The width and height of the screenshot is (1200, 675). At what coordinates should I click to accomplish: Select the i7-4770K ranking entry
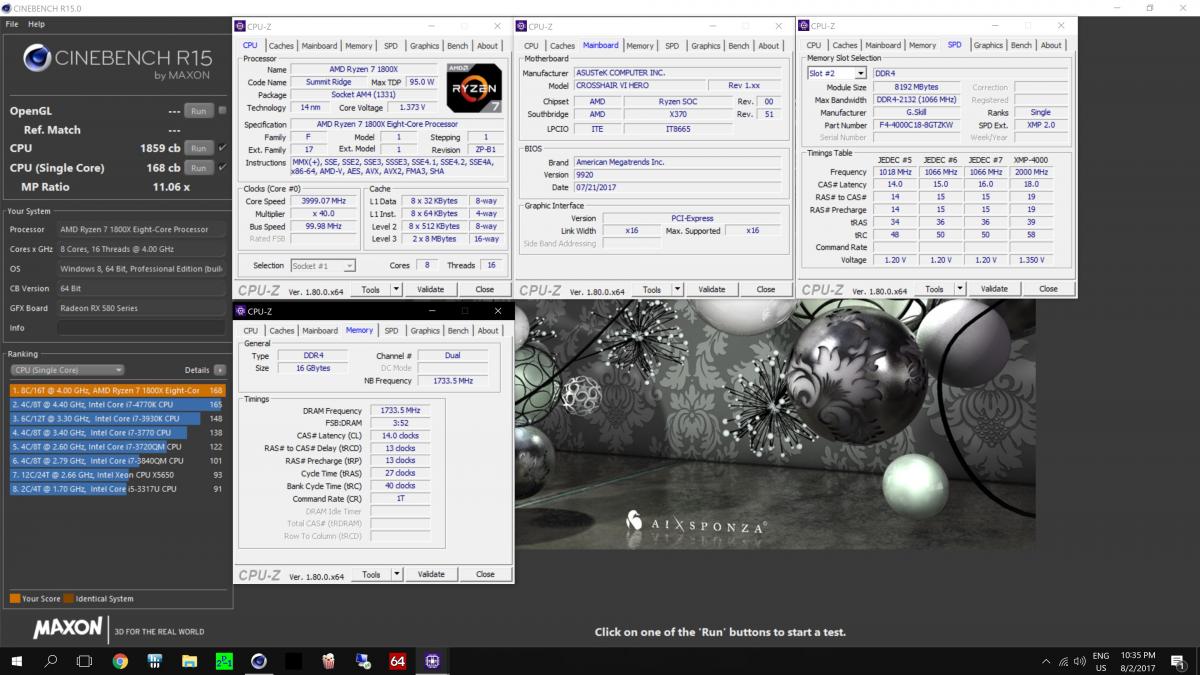[117, 404]
